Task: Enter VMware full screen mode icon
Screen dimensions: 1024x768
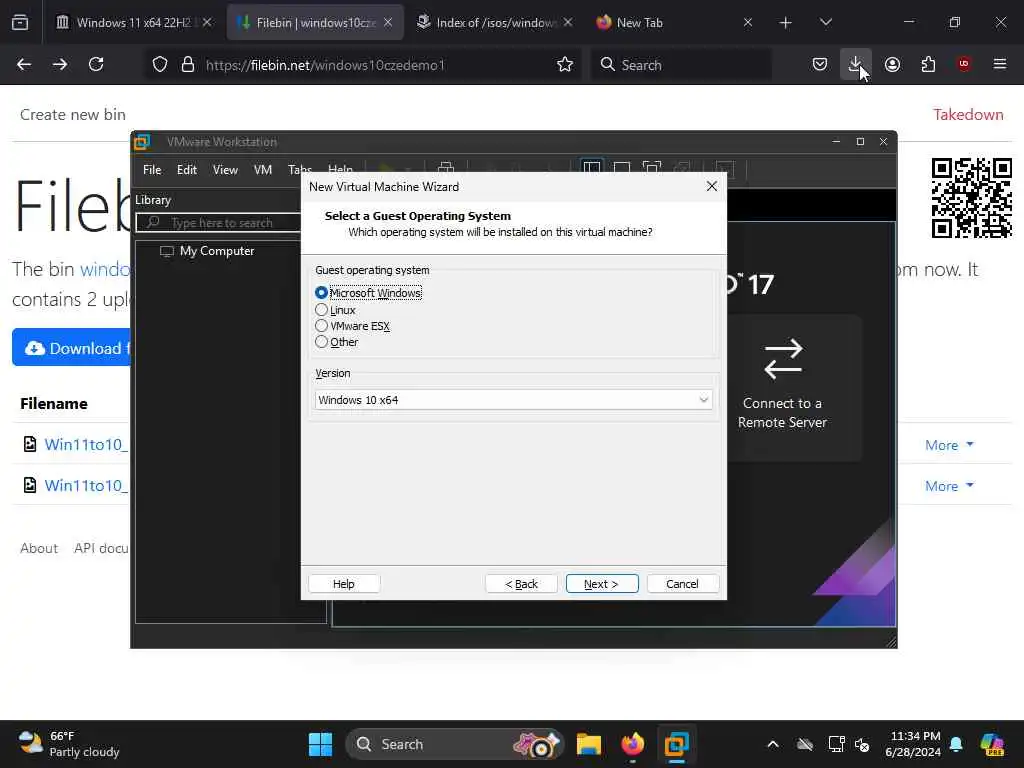Action: [652, 168]
